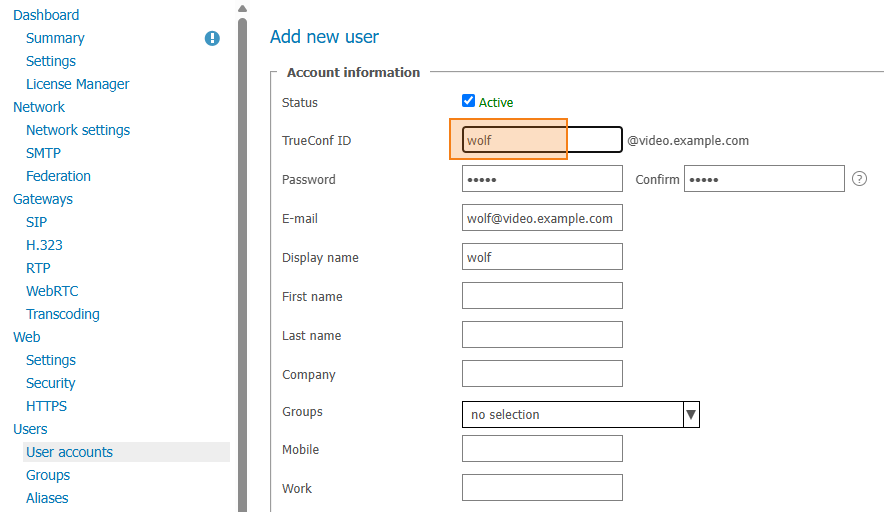Viewport: 884px width, 512px height.
Task: Open the WebRTC gateway page
Action: pos(52,291)
